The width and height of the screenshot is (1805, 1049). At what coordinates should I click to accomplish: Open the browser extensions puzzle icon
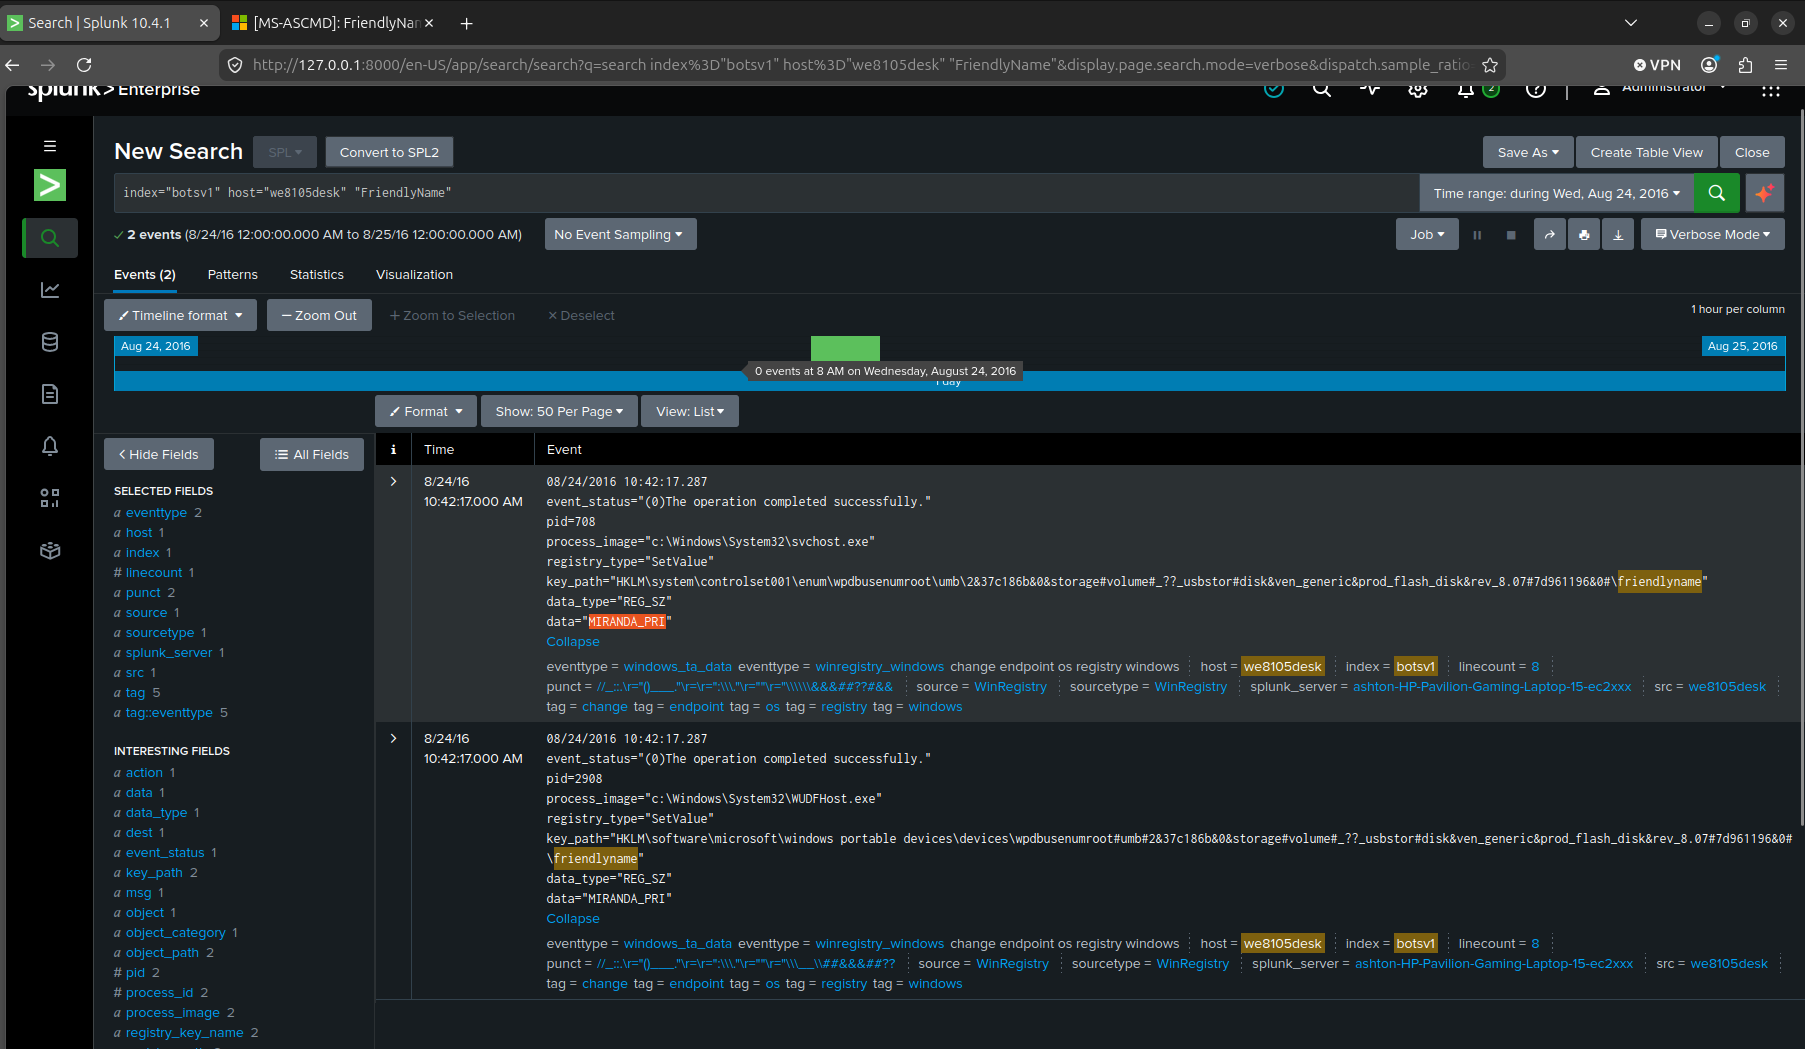(1745, 65)
